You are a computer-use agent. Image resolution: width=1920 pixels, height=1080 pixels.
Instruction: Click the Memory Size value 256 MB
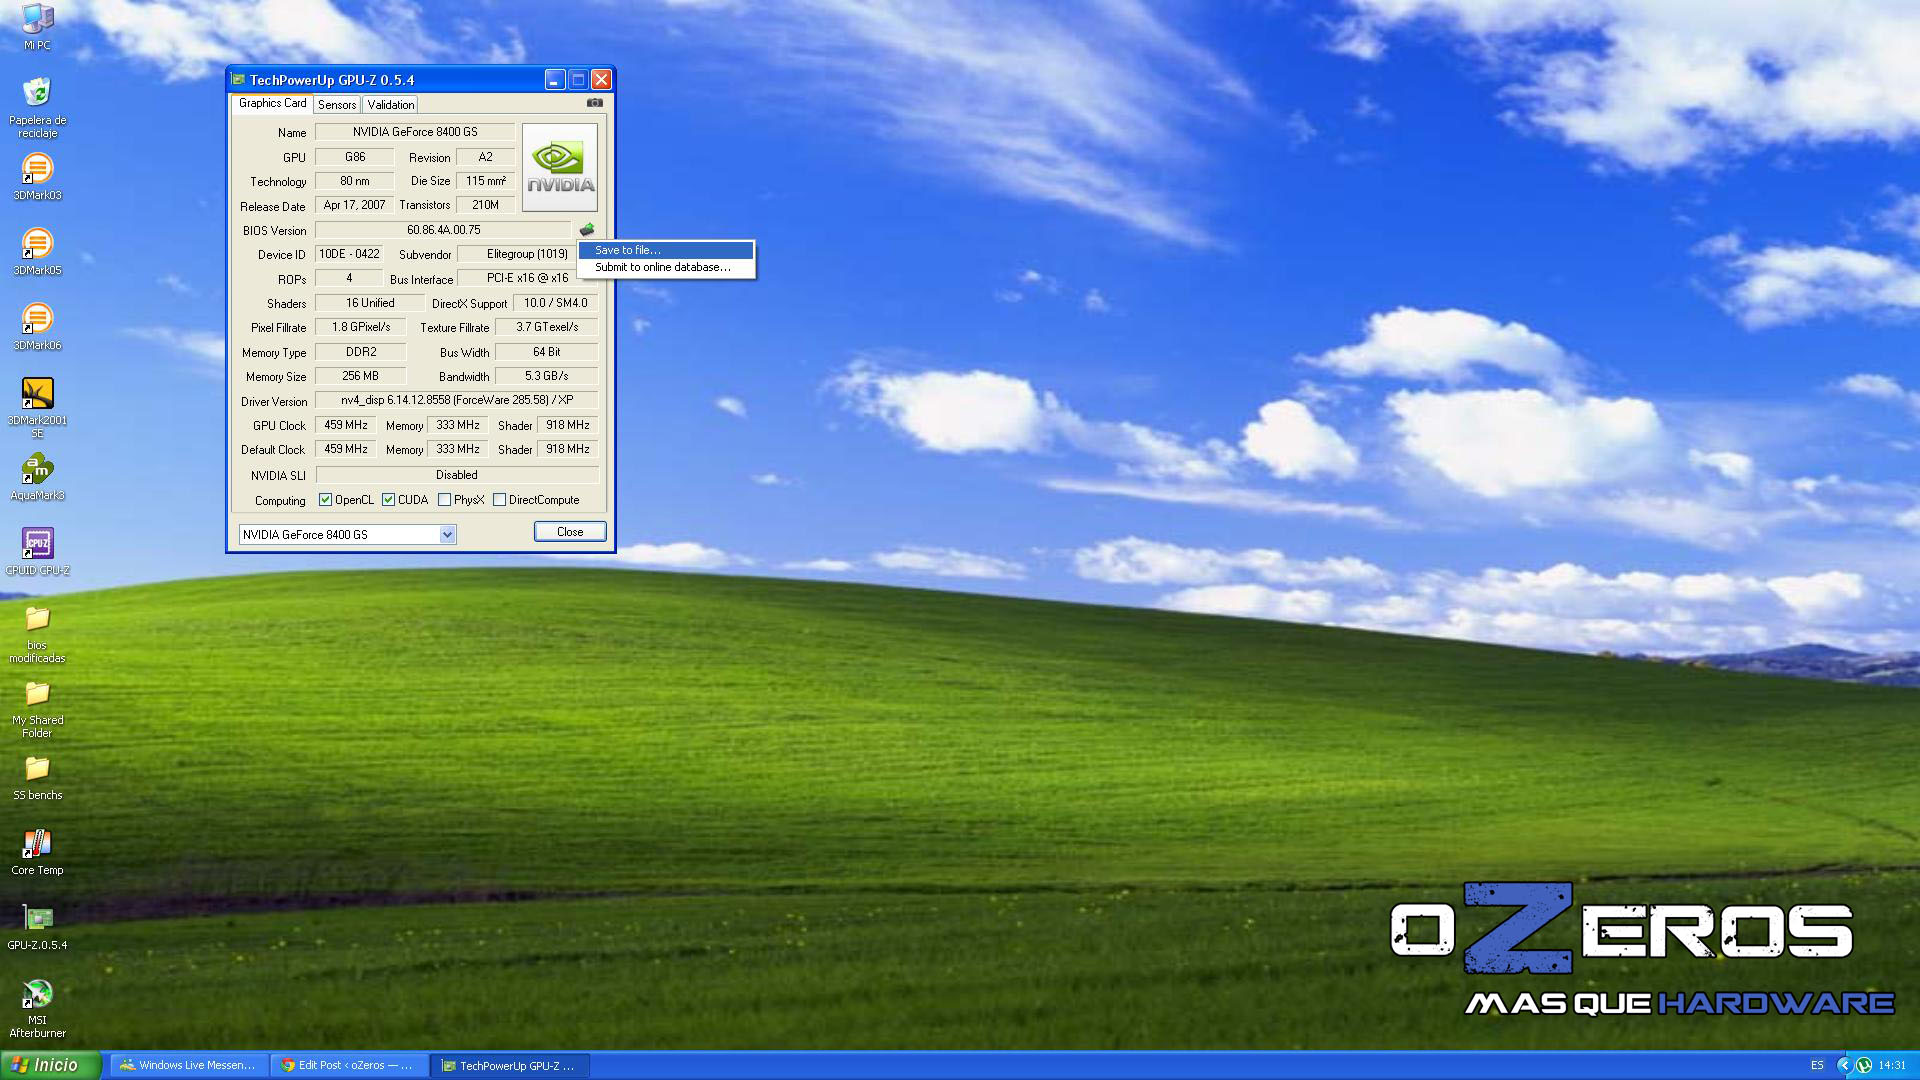click(x=361, y=377)
